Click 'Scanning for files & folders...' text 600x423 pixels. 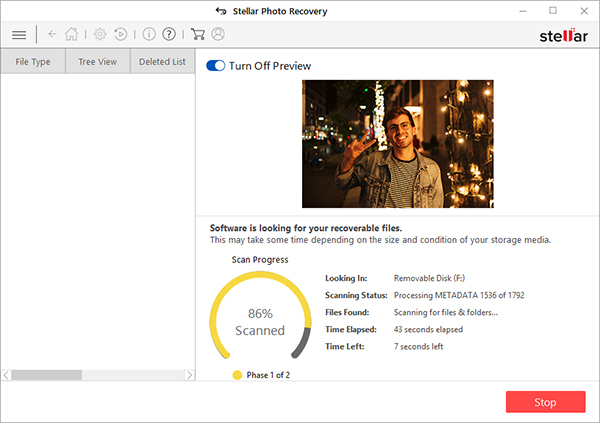(x=446, y=312)
